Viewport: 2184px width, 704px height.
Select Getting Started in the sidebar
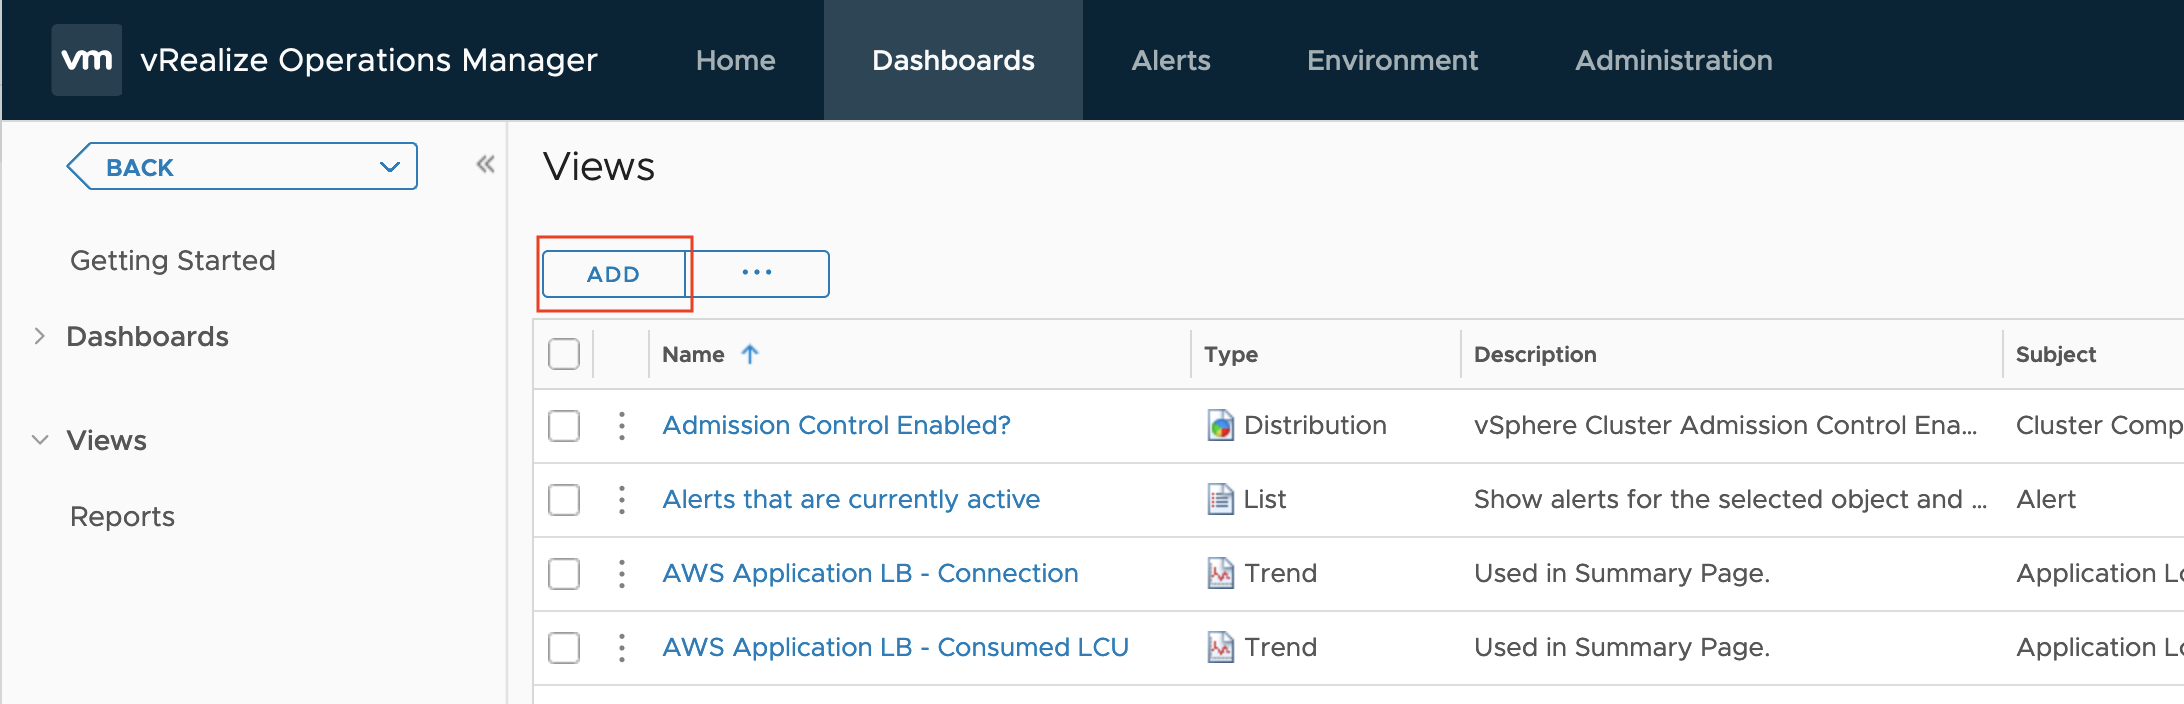click(173, 261)
